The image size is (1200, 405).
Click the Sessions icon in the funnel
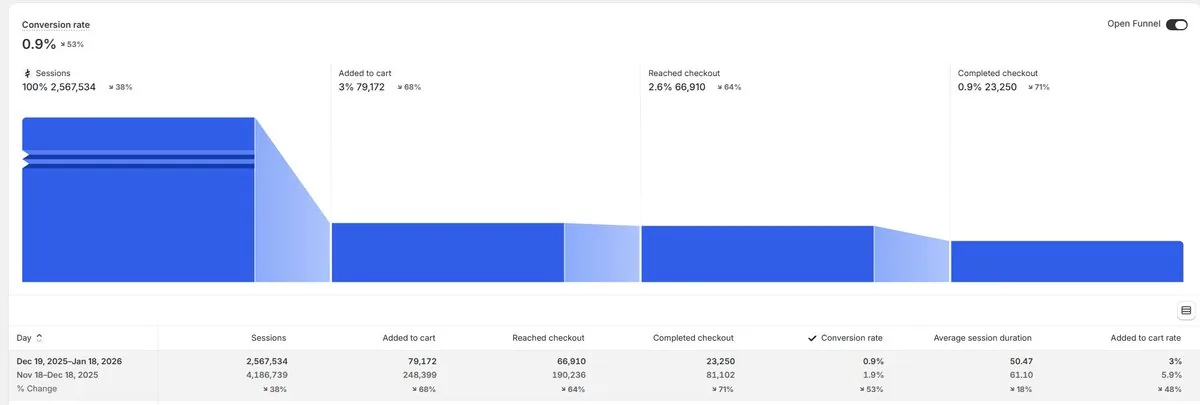[27, 73]
